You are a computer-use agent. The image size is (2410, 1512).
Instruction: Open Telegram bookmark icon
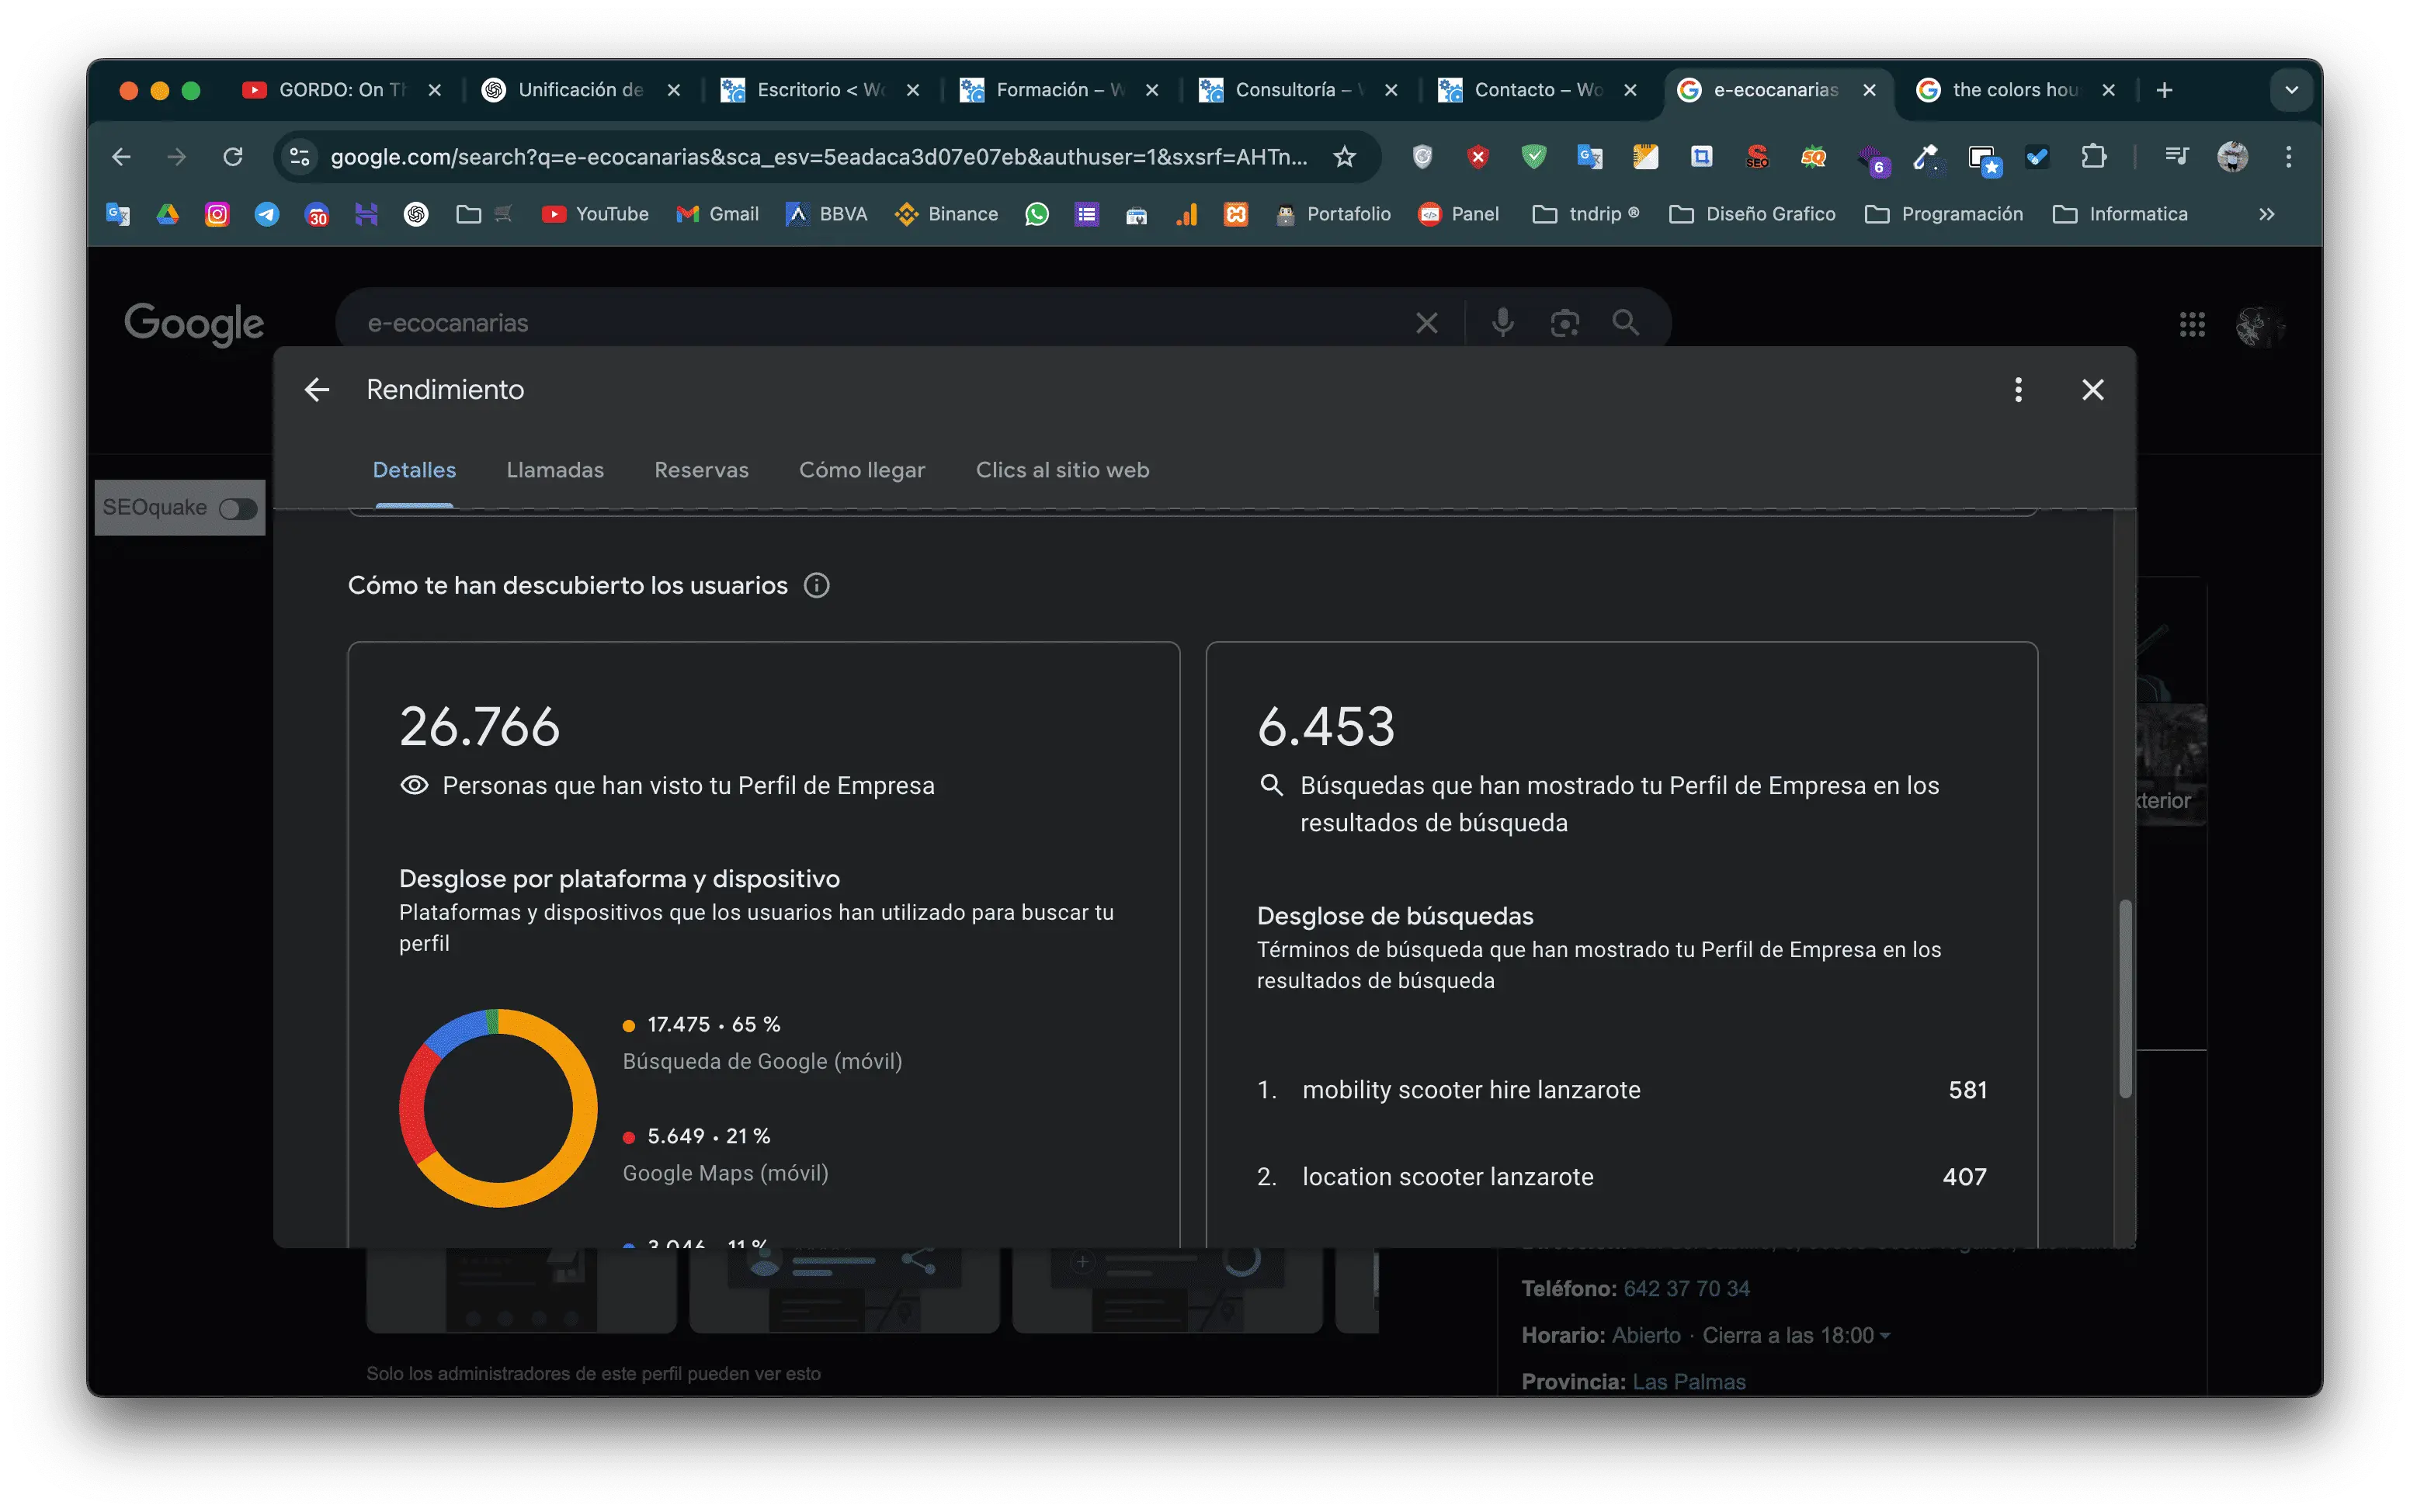(x=267, y=214)
